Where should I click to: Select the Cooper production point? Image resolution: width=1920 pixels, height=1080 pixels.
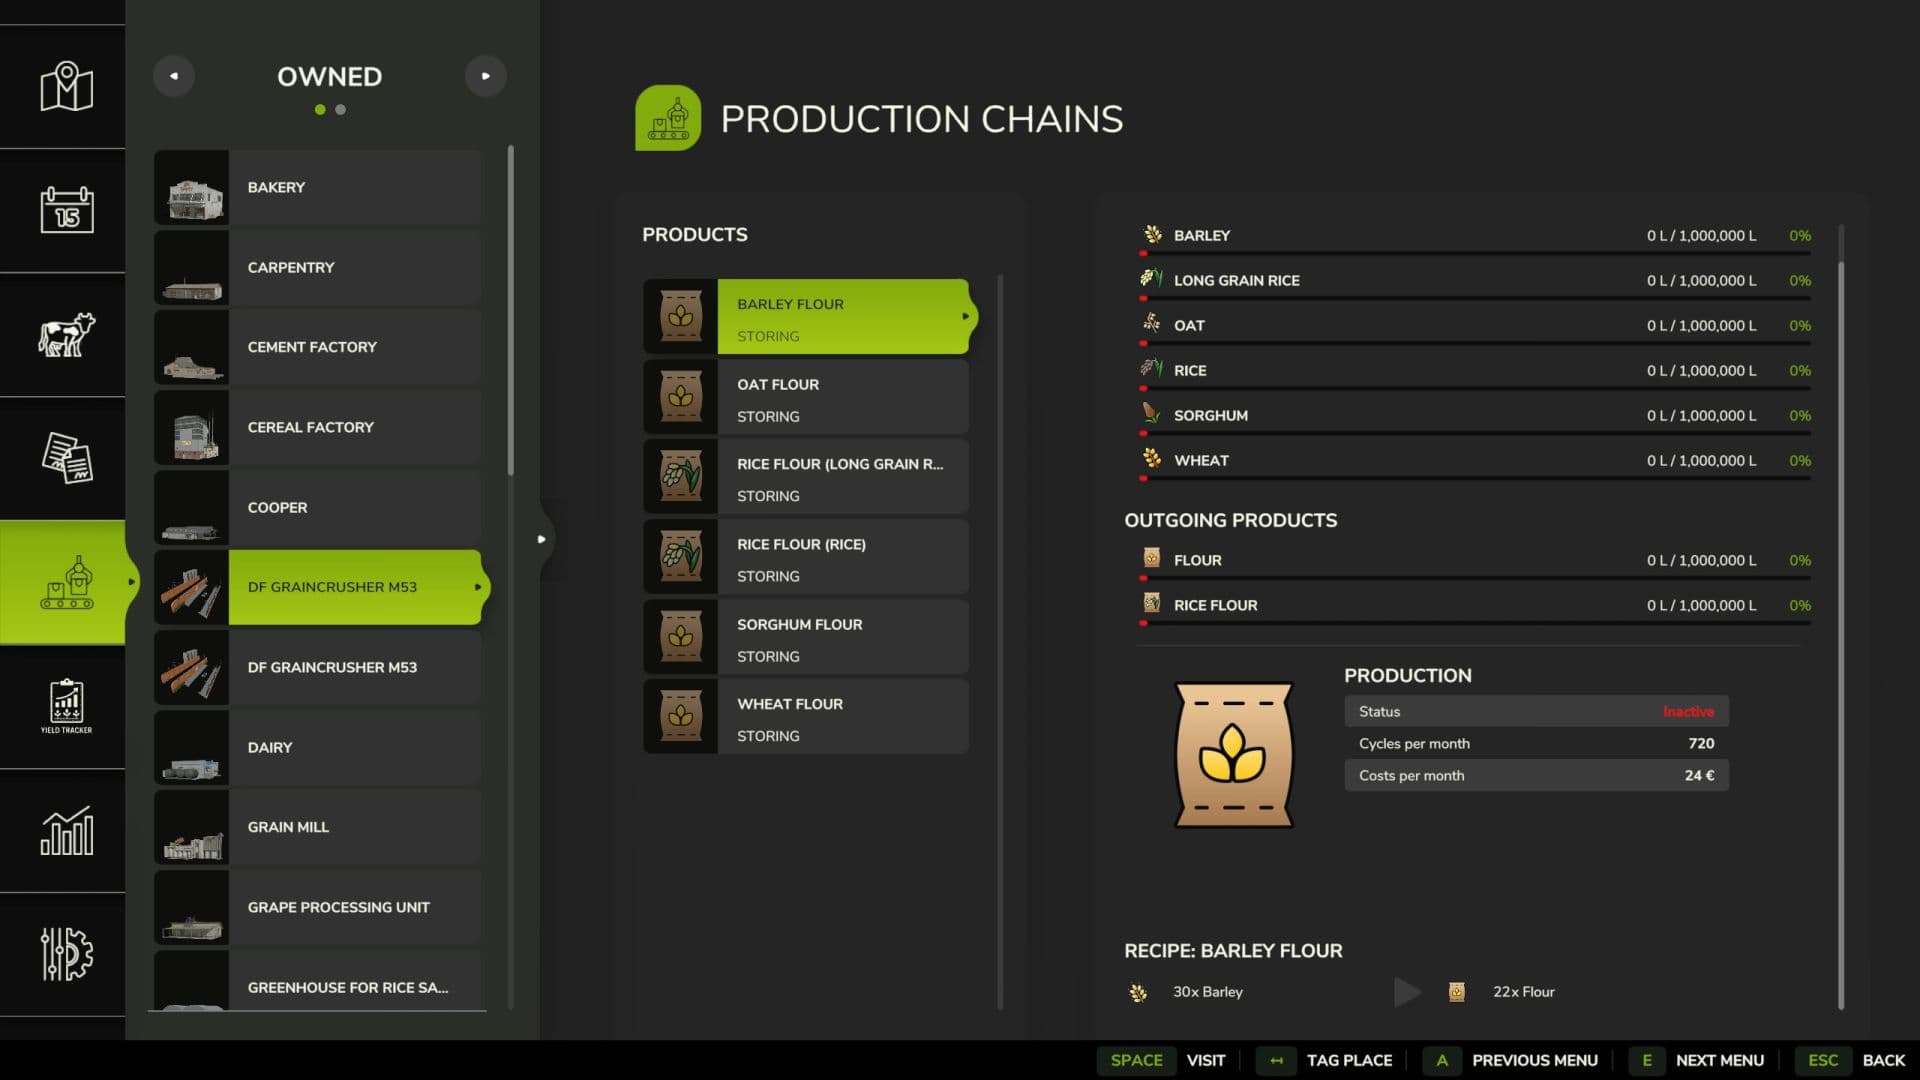[x=318, y=508]
